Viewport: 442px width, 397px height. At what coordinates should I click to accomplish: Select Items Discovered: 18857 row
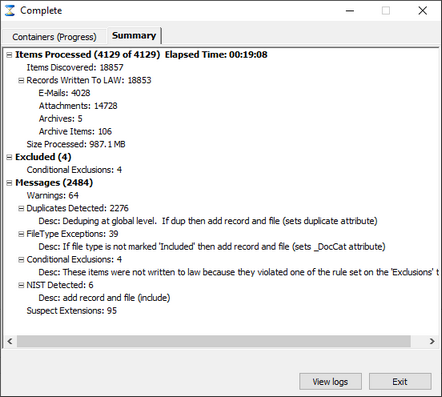pyautogui.click(x=75, y=68)
